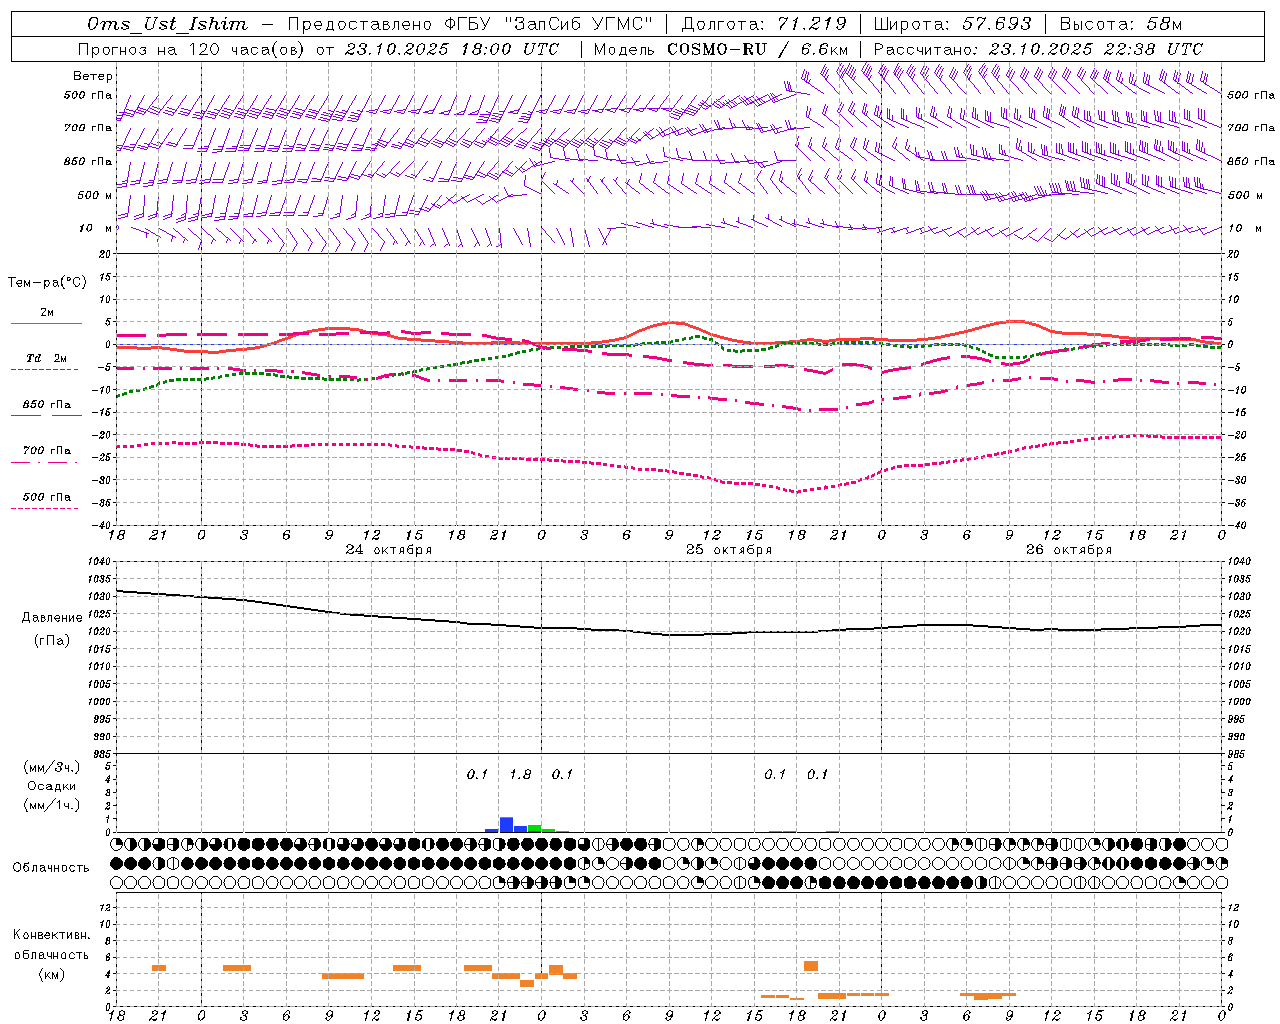Click the Td 2м legend label

click(47, 358)
